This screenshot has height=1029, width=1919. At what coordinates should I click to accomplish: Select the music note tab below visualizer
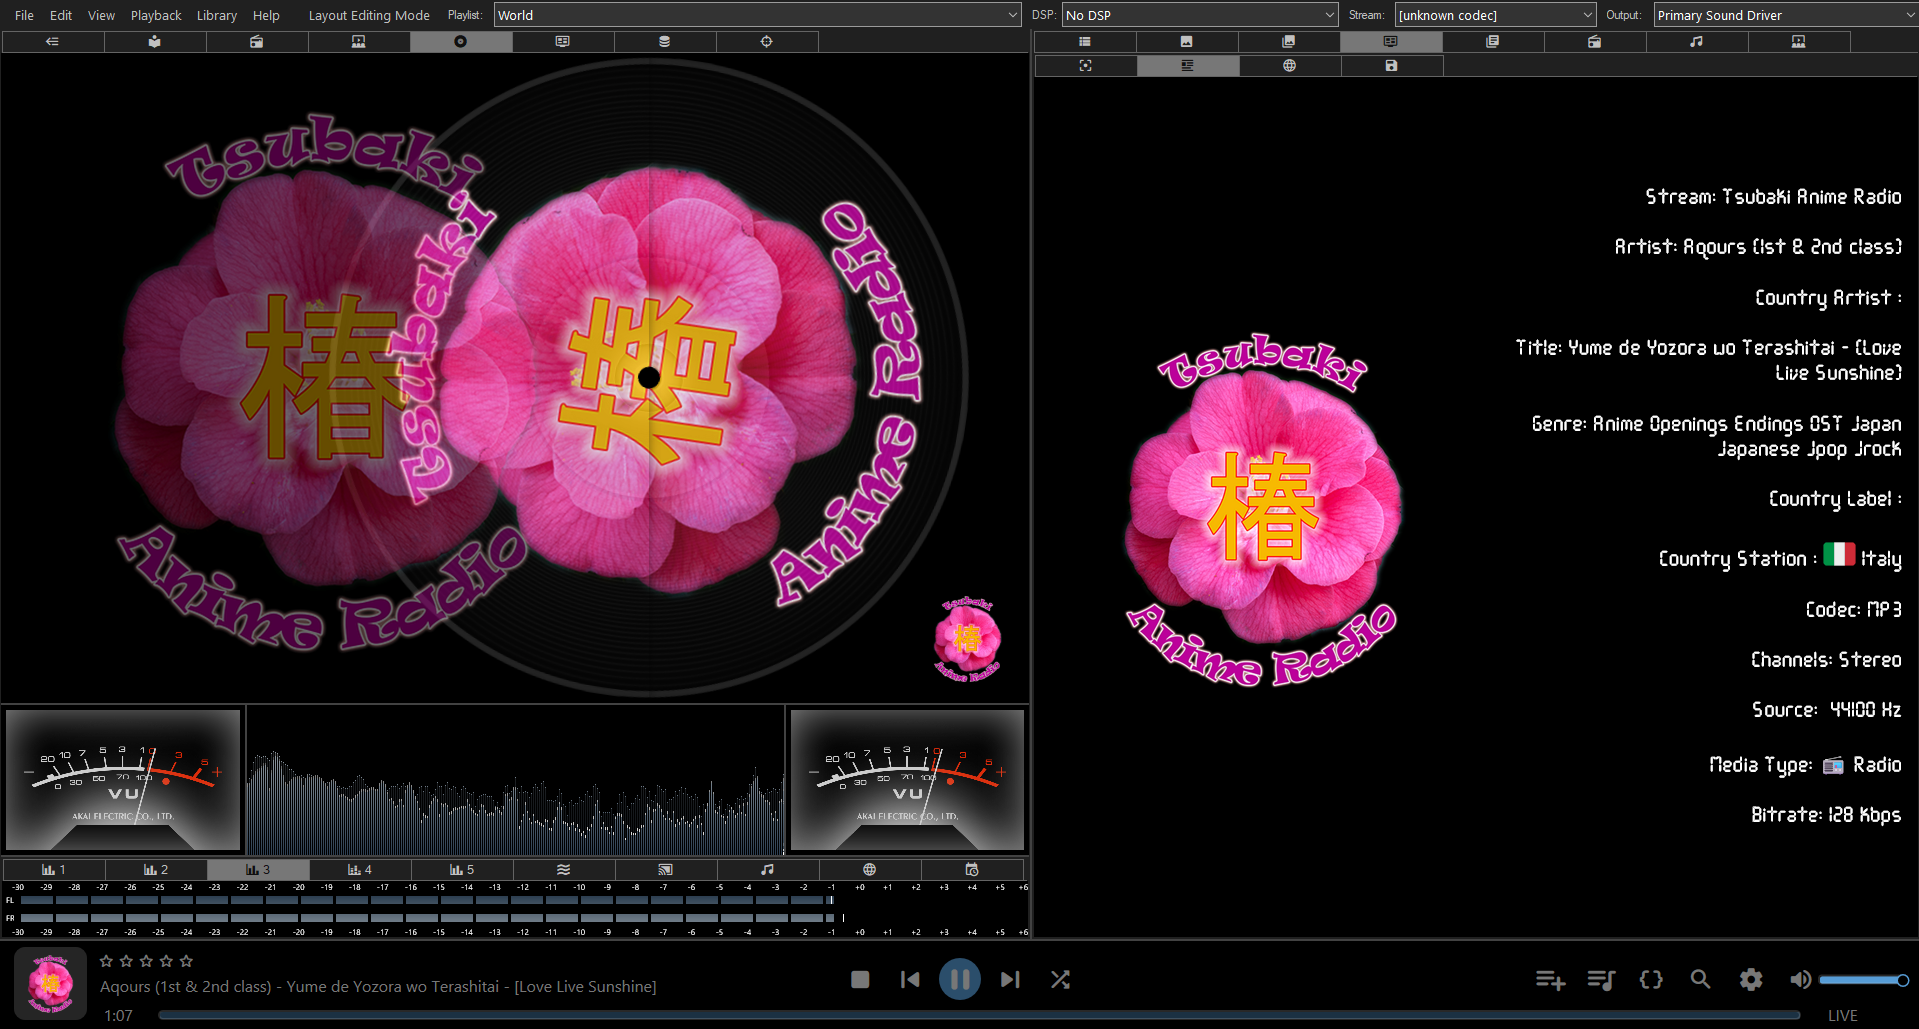click(768, 870)
